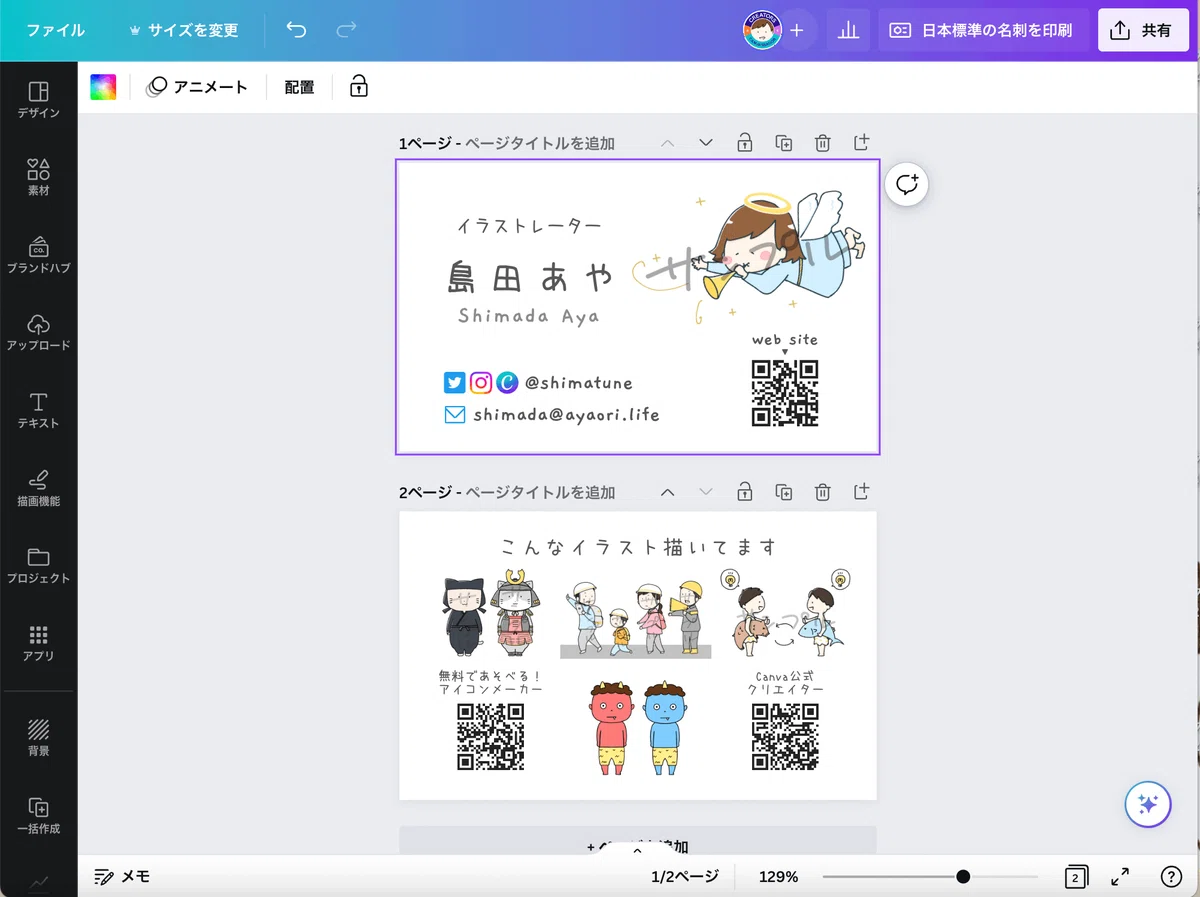This screenshot has width=1200, height=897.
Task: Click the アニメート animate button
Action: [197, 87]
